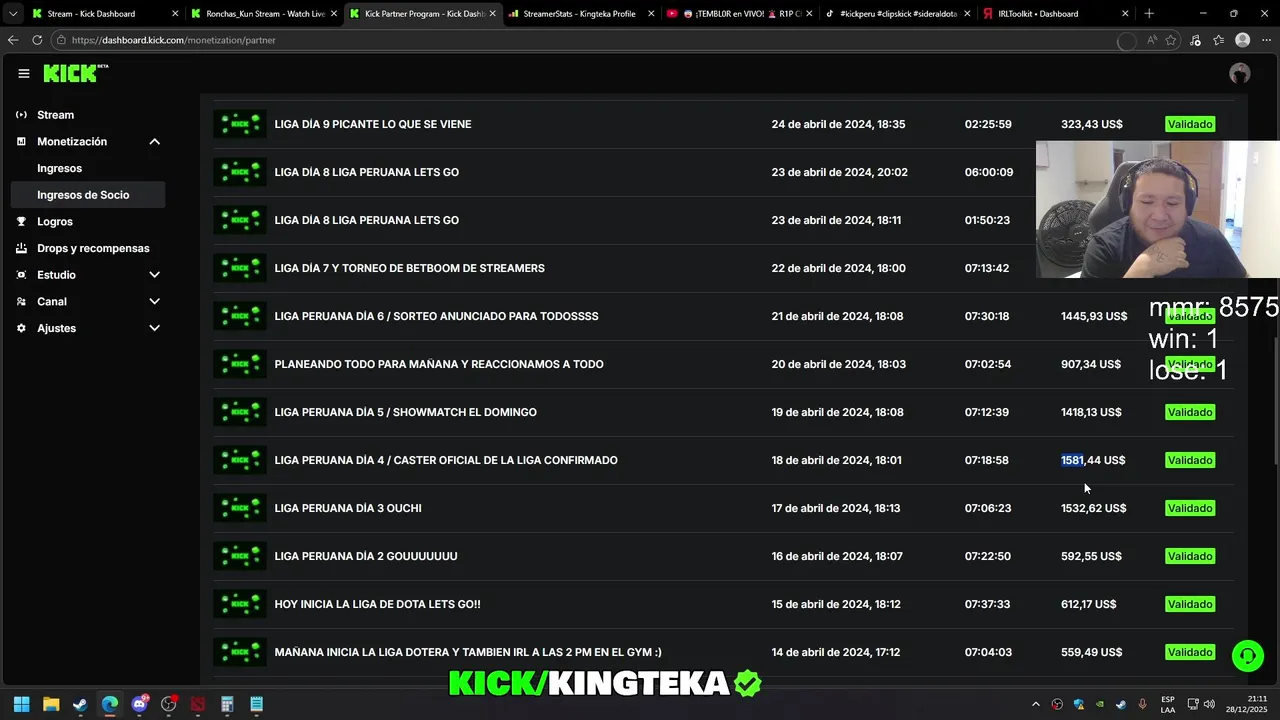This screenshot has height=720, width=1280.
Task: Click the Estudio camera icon
Action: [x=21, y=275]
